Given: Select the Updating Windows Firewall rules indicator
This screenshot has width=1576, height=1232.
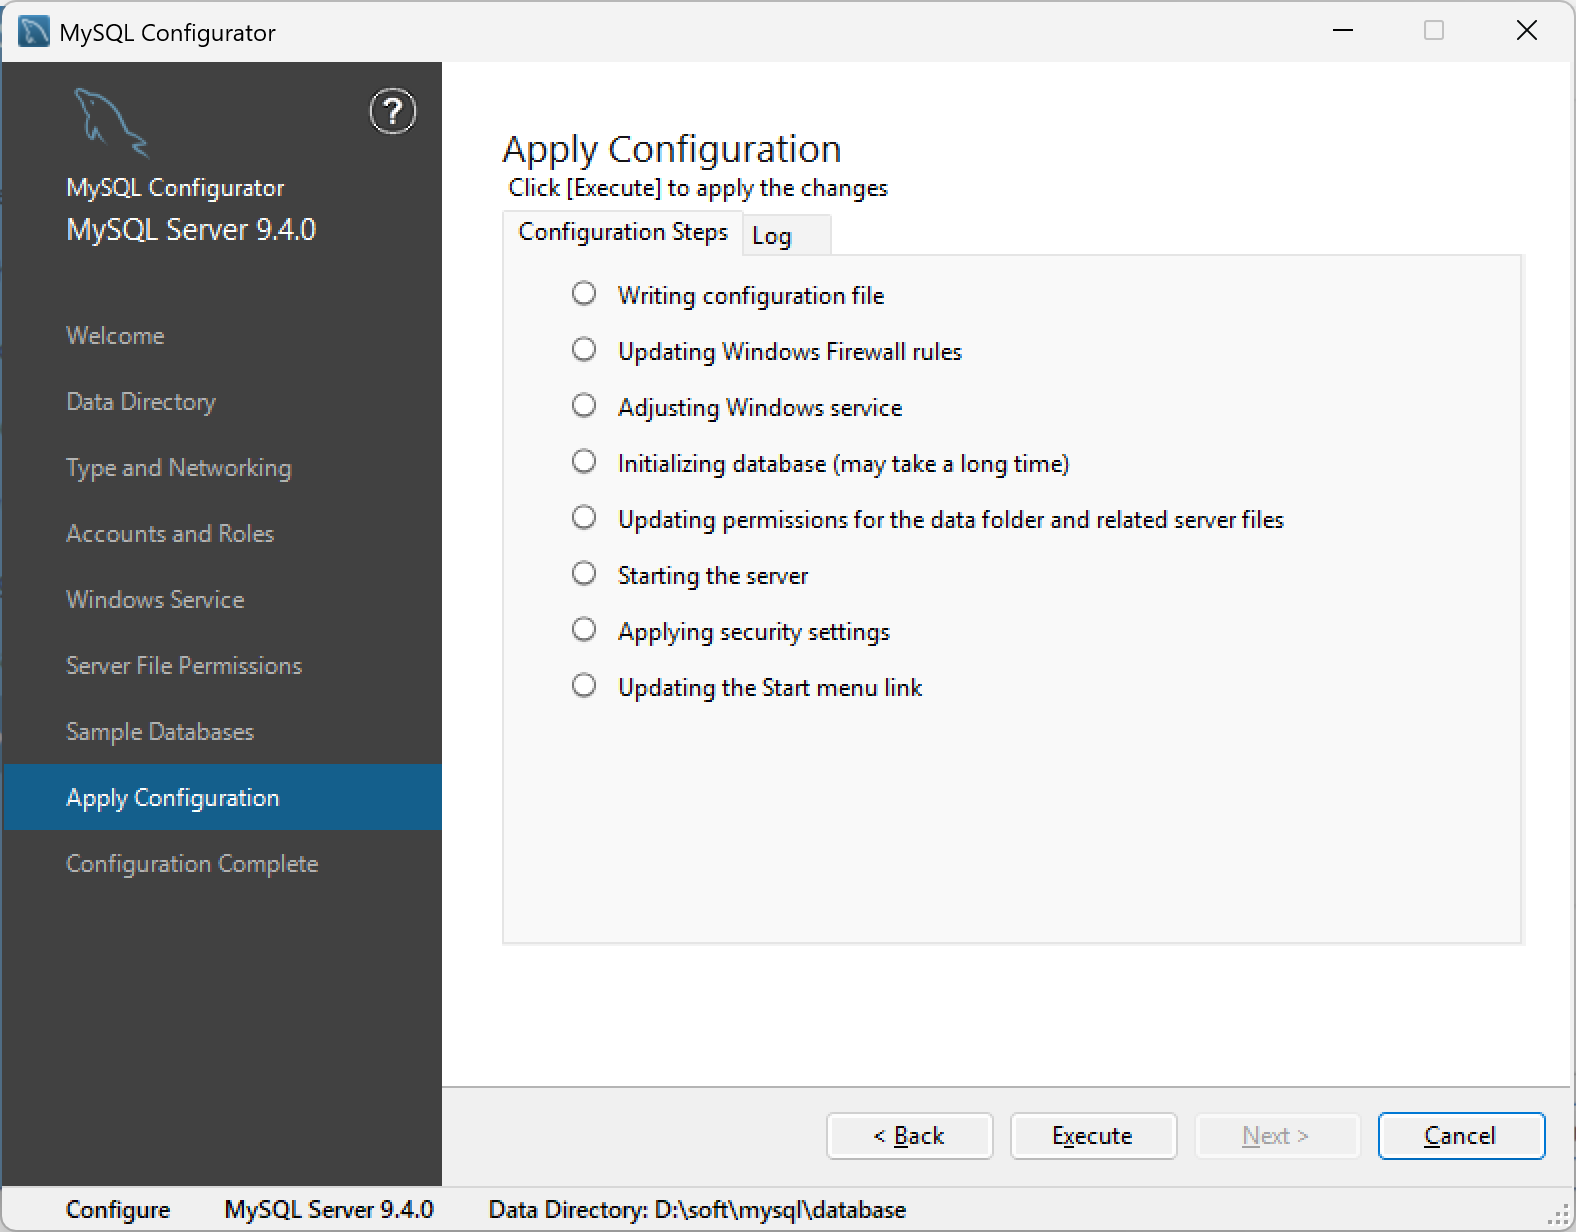Looking at the screenshot, I should pyautogui.click(x=584, y=349).
